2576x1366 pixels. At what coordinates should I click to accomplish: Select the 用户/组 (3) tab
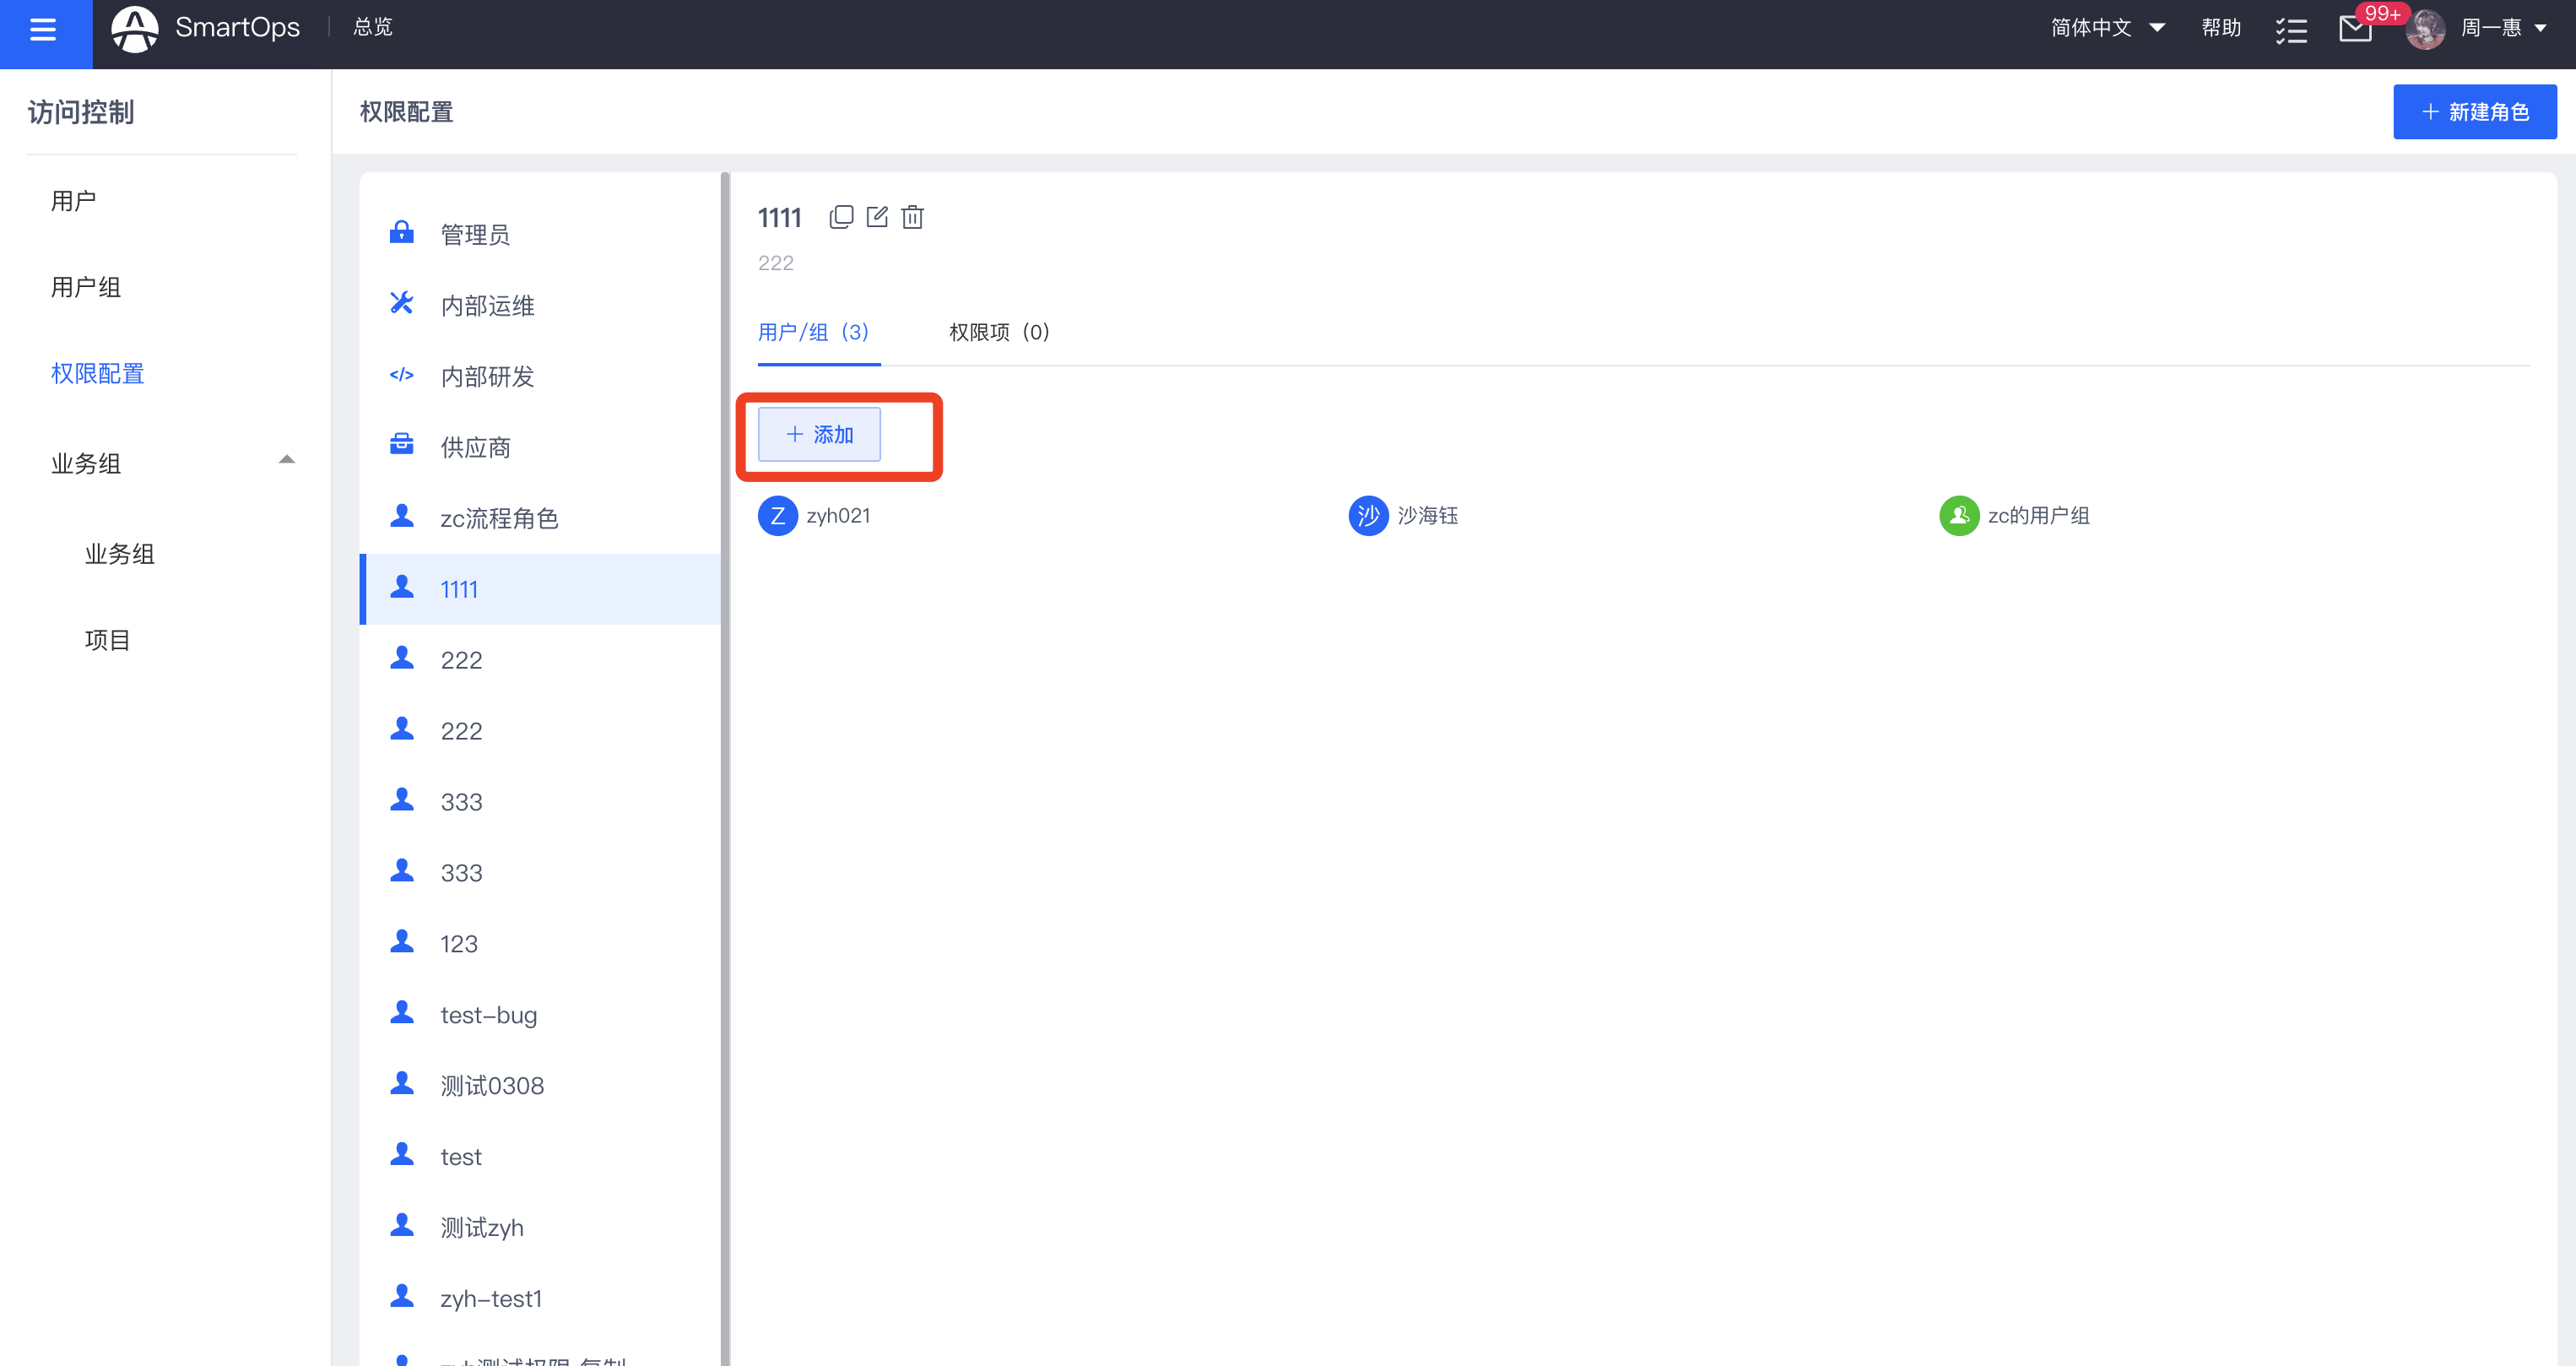click(x=813, y=332)
